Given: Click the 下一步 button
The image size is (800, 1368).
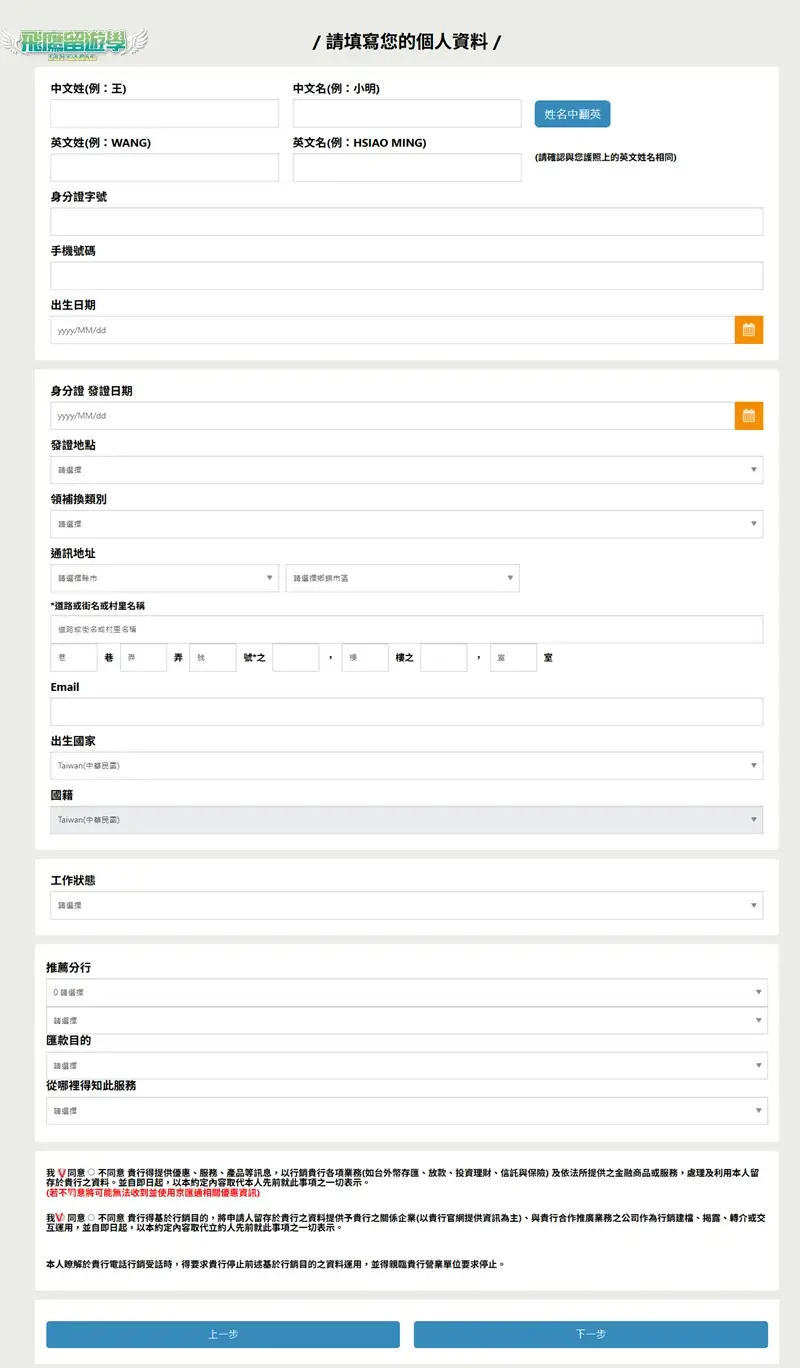Looking at the screenshot, I should [x=591, y=1334].
